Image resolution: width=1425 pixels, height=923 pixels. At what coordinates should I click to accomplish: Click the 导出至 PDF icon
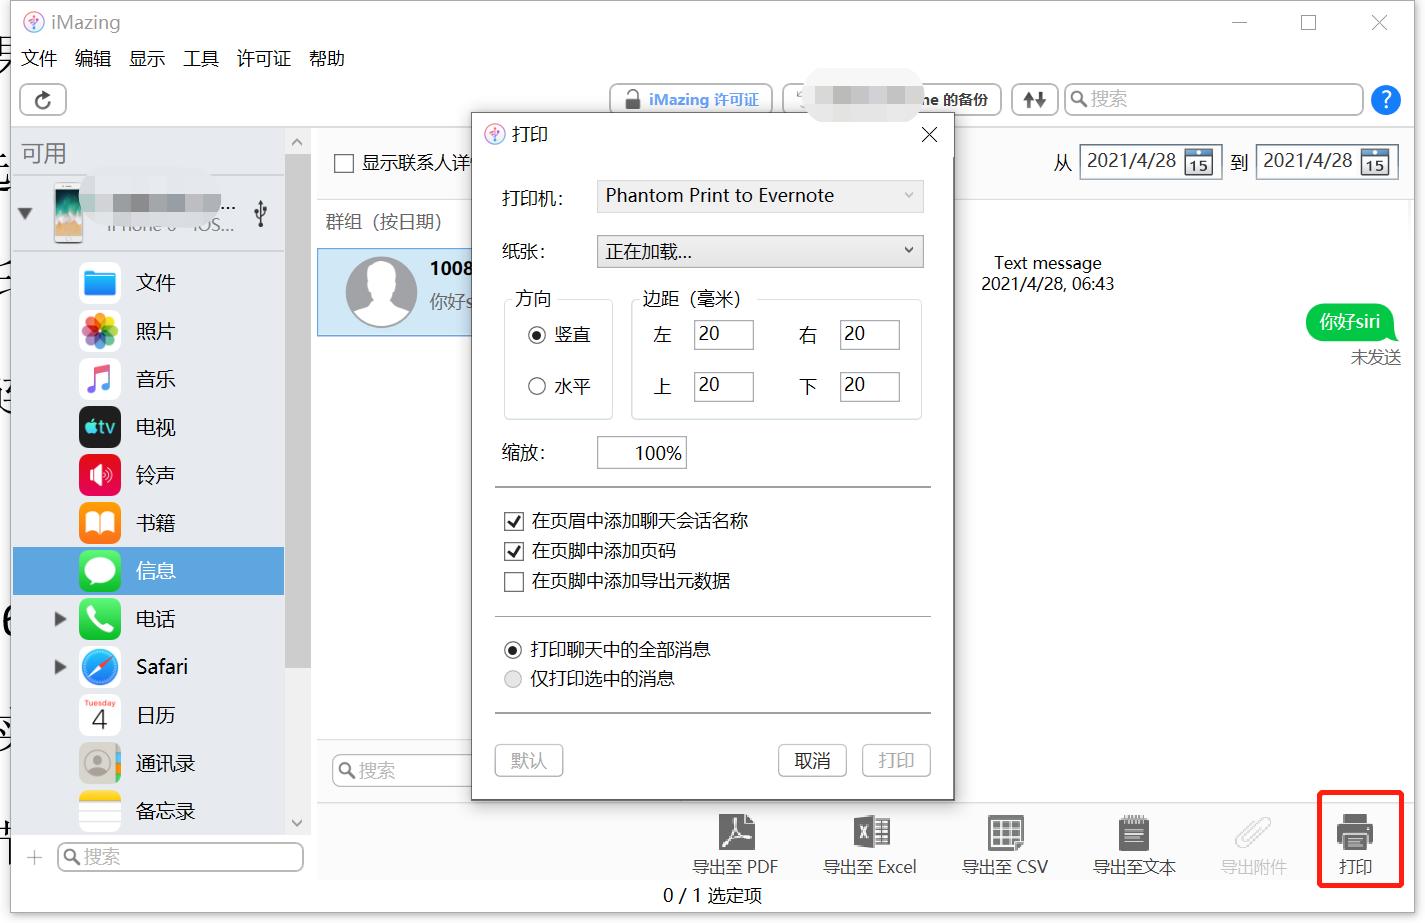click(x=737, y=845)
